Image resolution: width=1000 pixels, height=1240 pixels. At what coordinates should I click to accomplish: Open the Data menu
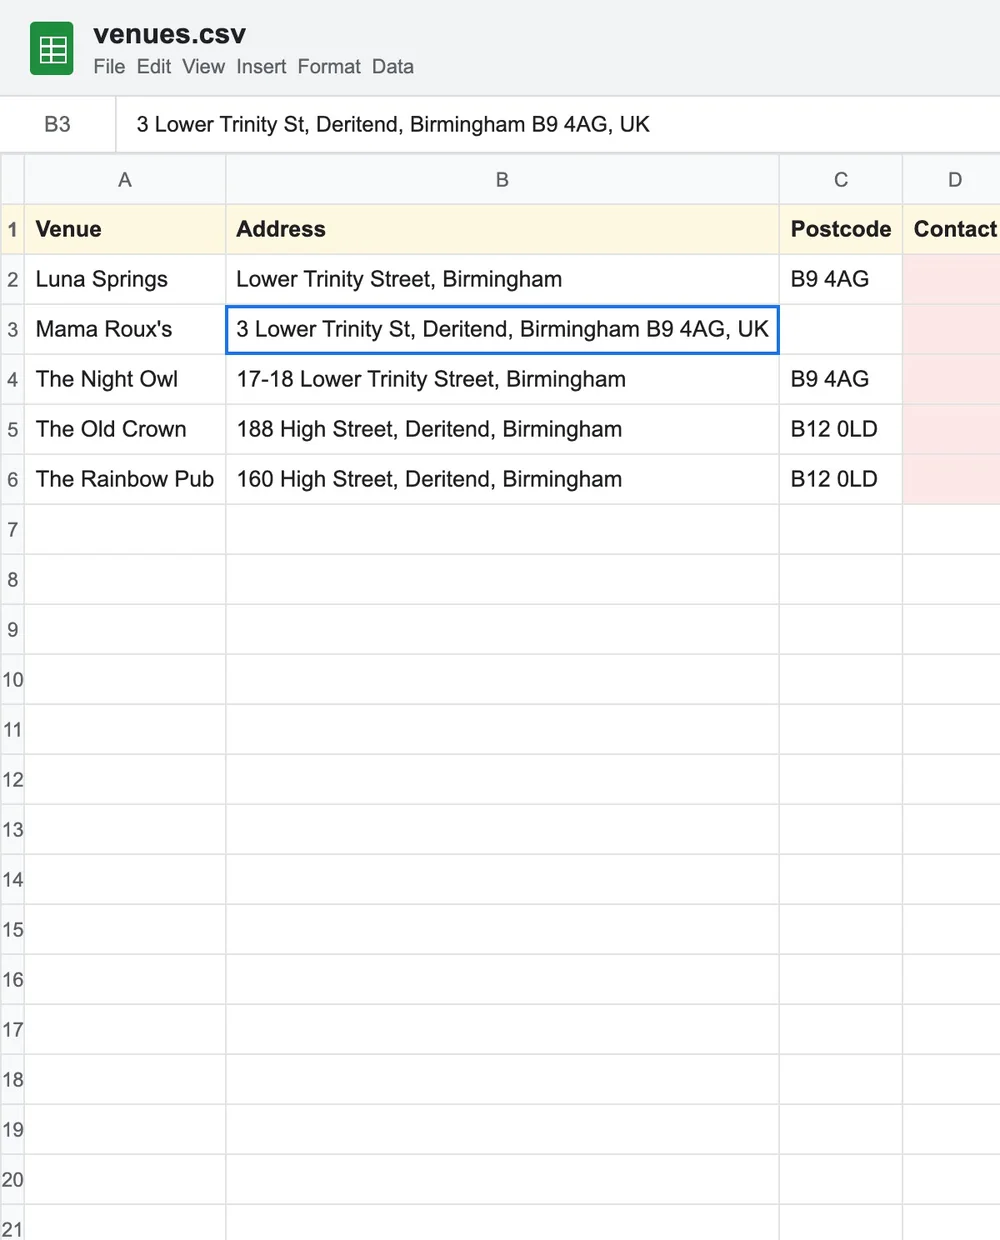(x=393, y=67)
